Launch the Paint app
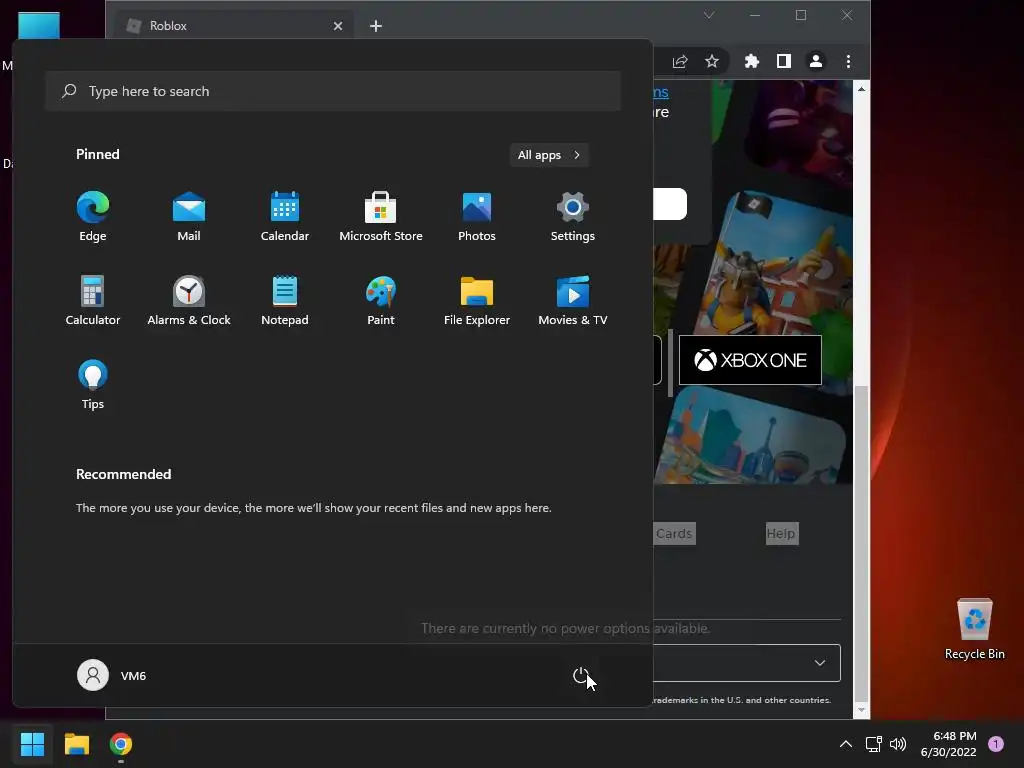Screen dimensions: 1024x768 click(381, 301)
